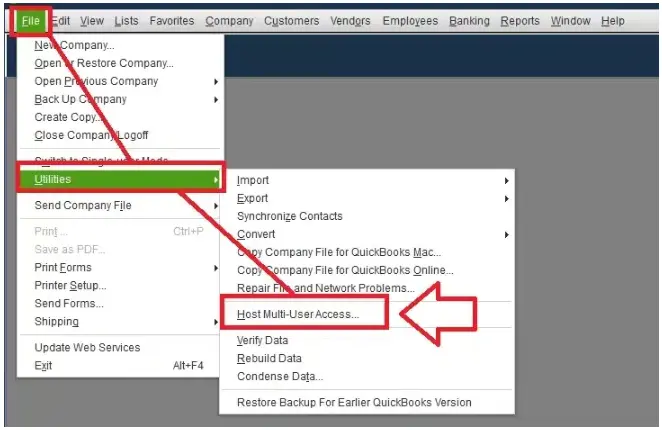Select Open or Restore Company
Screen dimensions: 662x430
point(120,63)
